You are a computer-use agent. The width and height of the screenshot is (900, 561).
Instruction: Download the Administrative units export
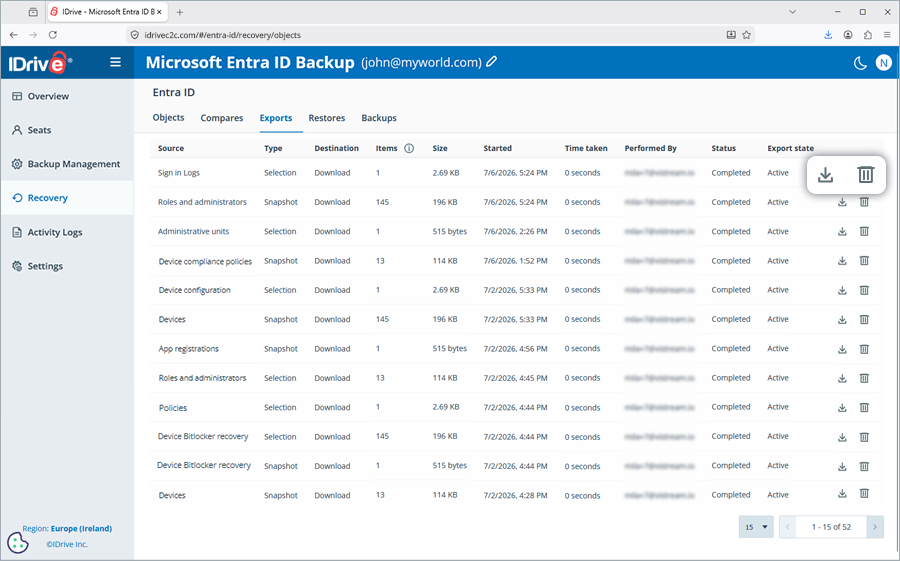coord(842,231)
